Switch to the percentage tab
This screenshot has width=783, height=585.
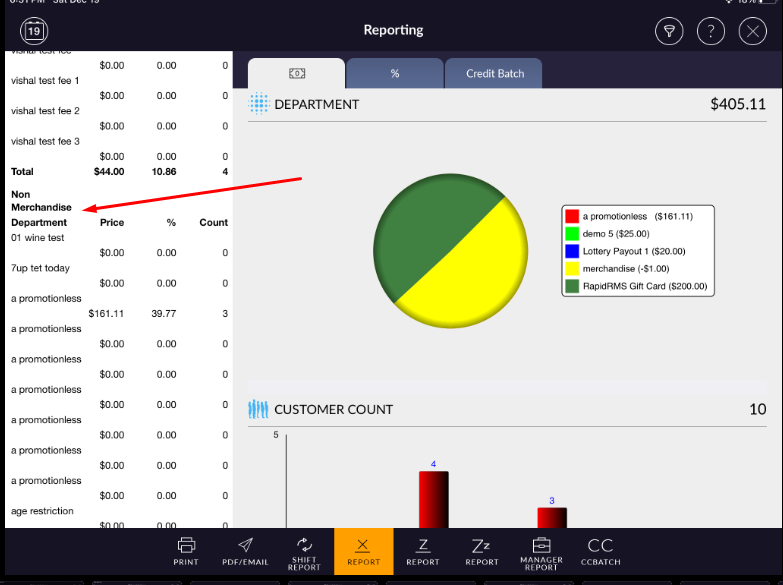395,74
